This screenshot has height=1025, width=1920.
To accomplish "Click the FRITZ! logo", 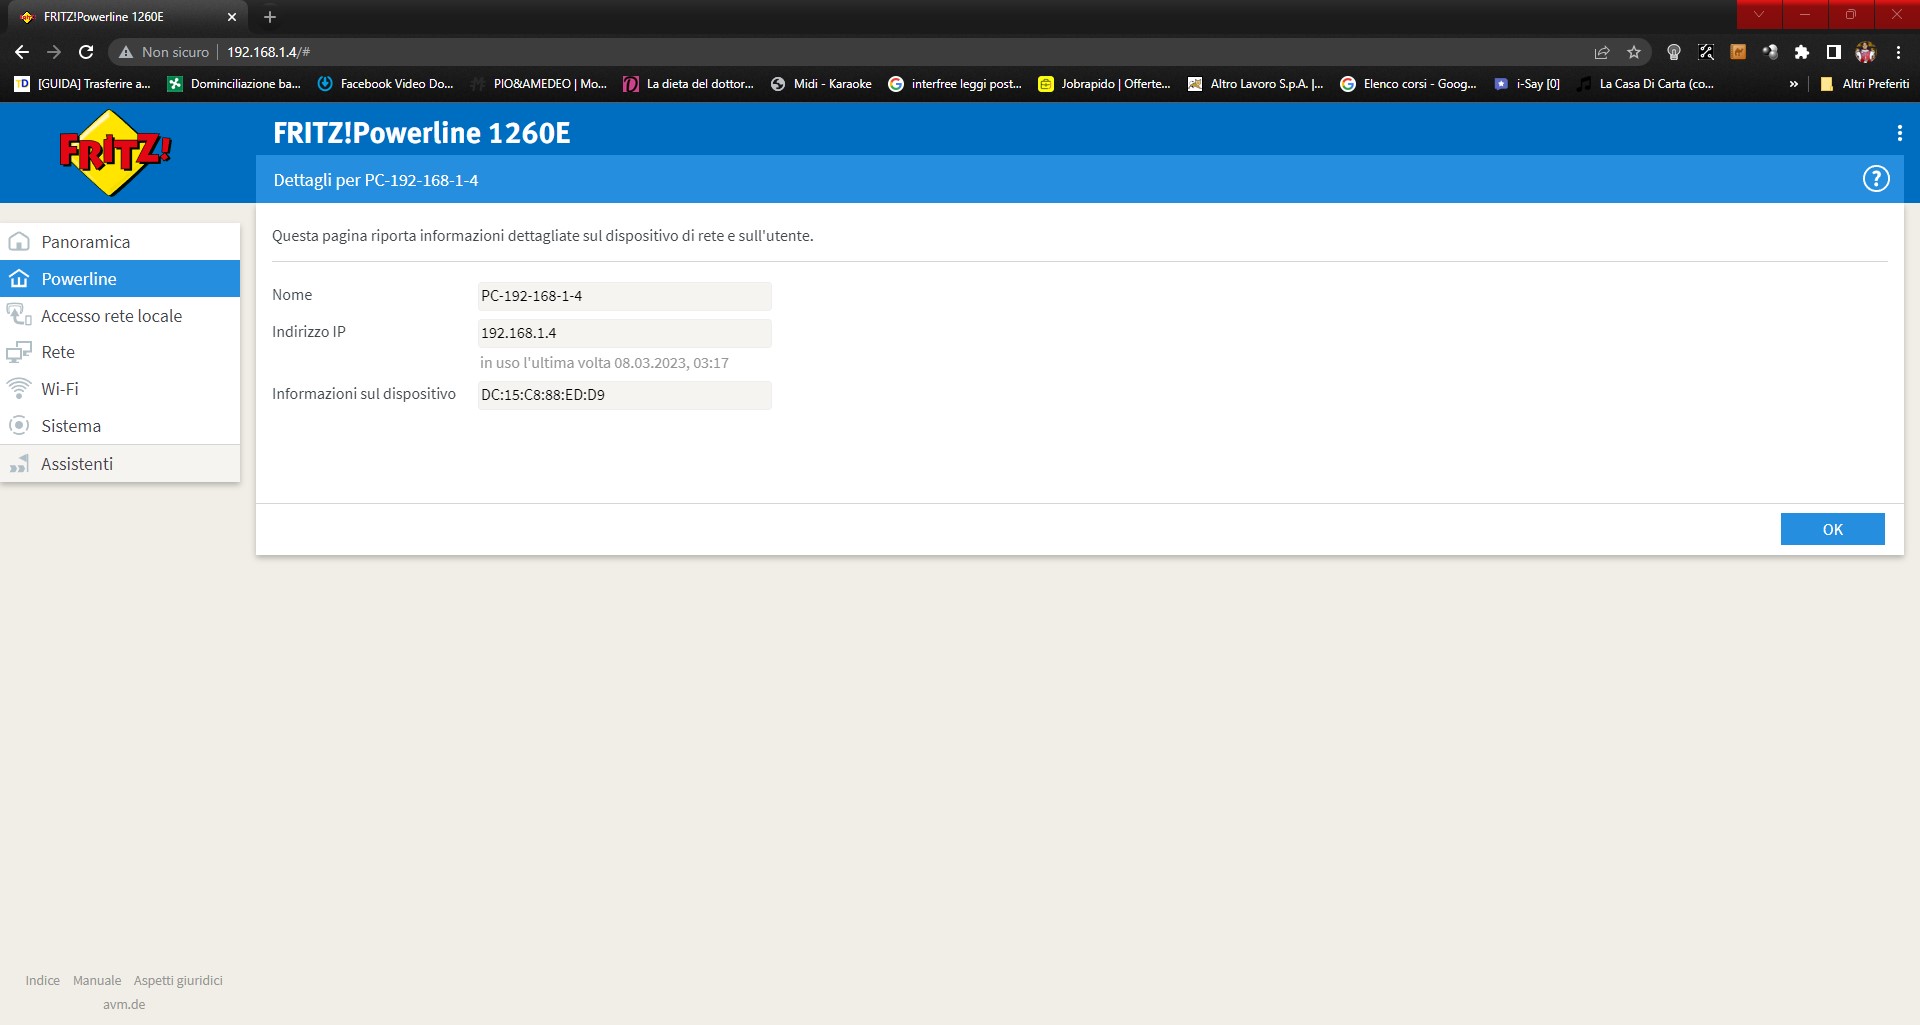I will [115, 153].
